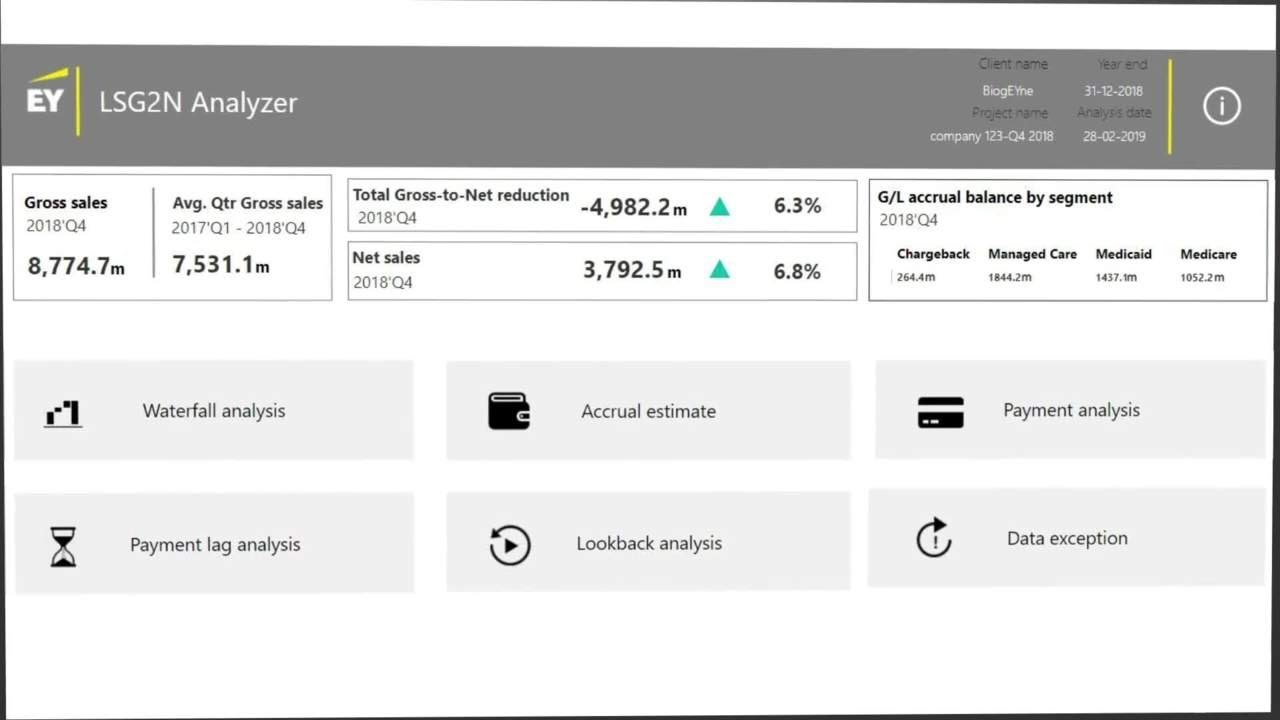Screen dimensions: 1280x720
Task: Select the Chargeback segment balance 264.4m
Action: [x=916, y=277]
